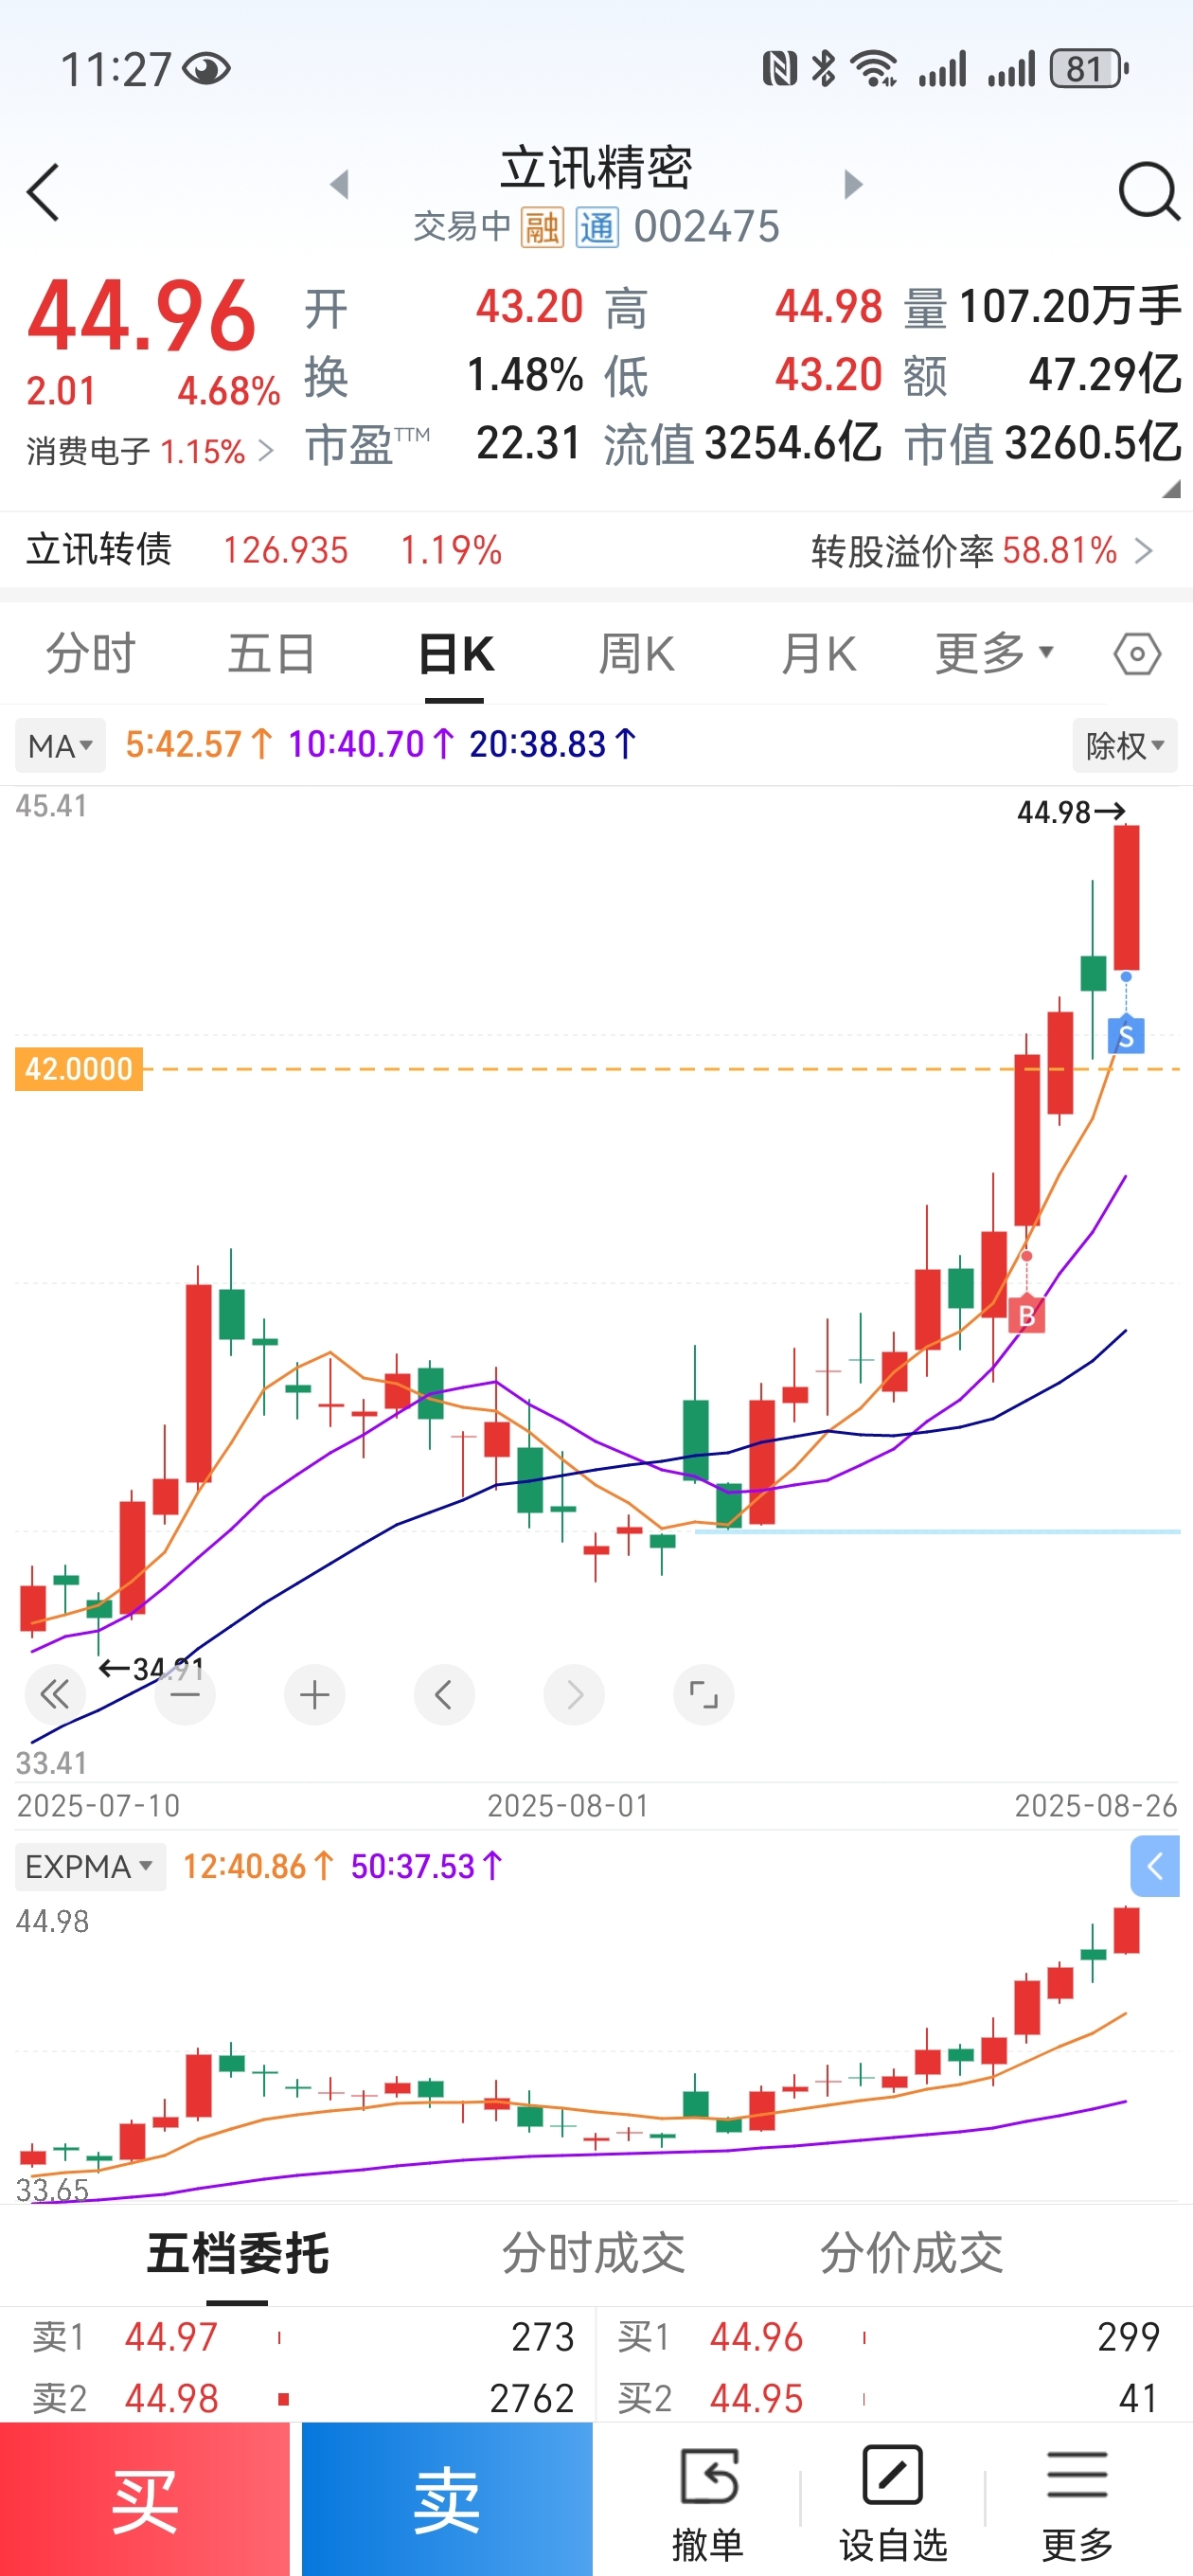Switch to previous stock with left triangle
Image resolution: width=1193 pixels, height=2576 pixels.
(x=339, y=184)
